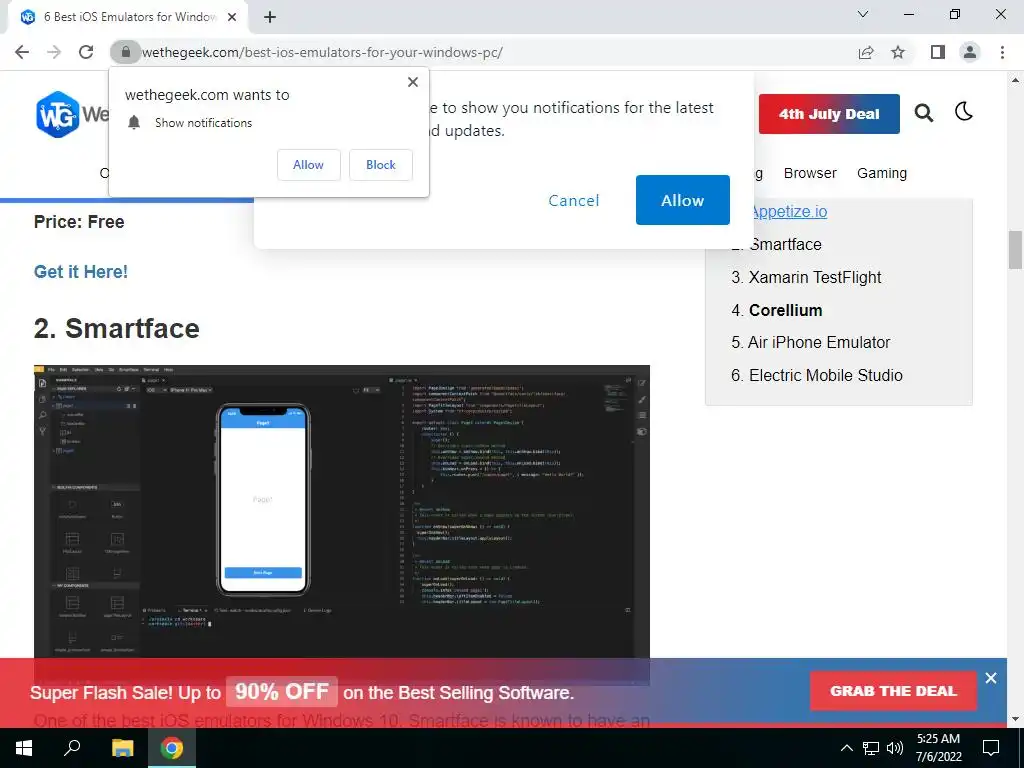This screenshot has width=1024, height=768.
Task: Click the share page icon in address bar
Action: click(866, 52)
